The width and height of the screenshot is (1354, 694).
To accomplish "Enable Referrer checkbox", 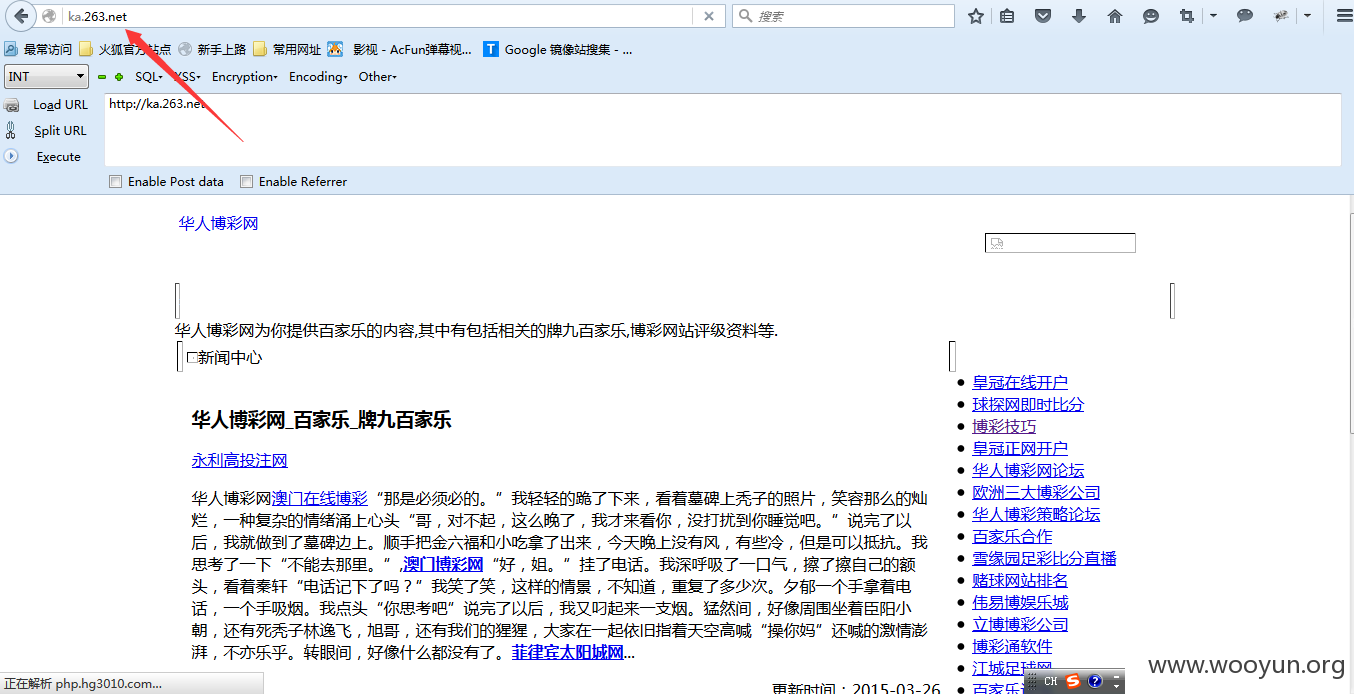I will click(246, 182).
